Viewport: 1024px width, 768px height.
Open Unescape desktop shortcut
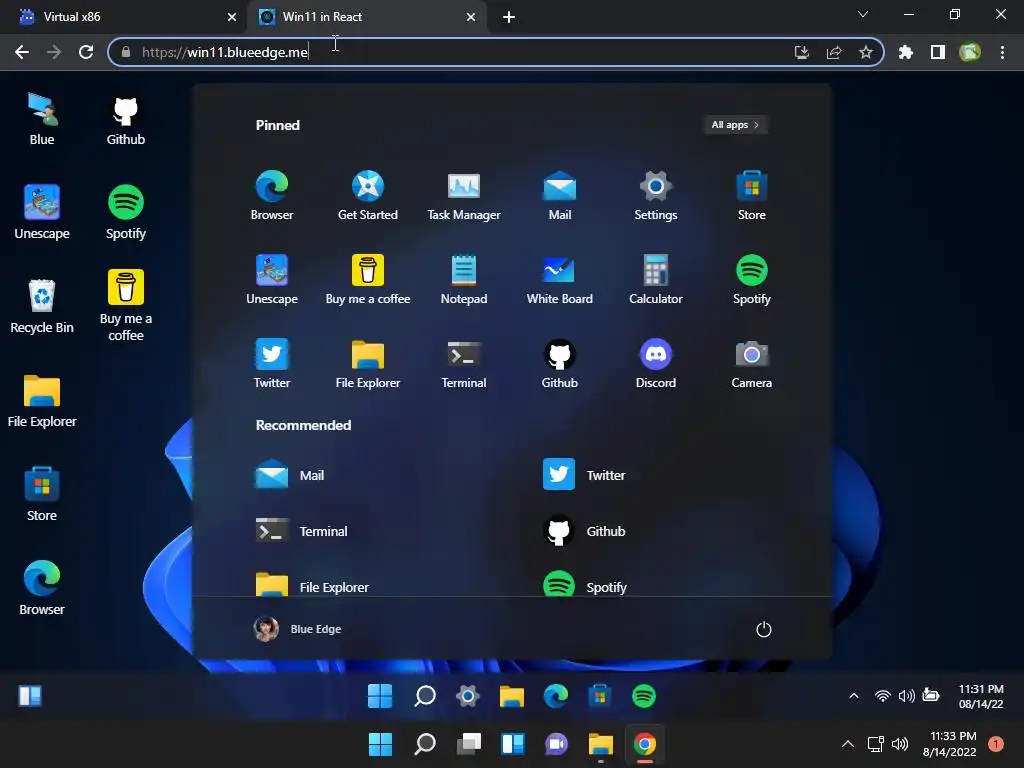(42, 212)
